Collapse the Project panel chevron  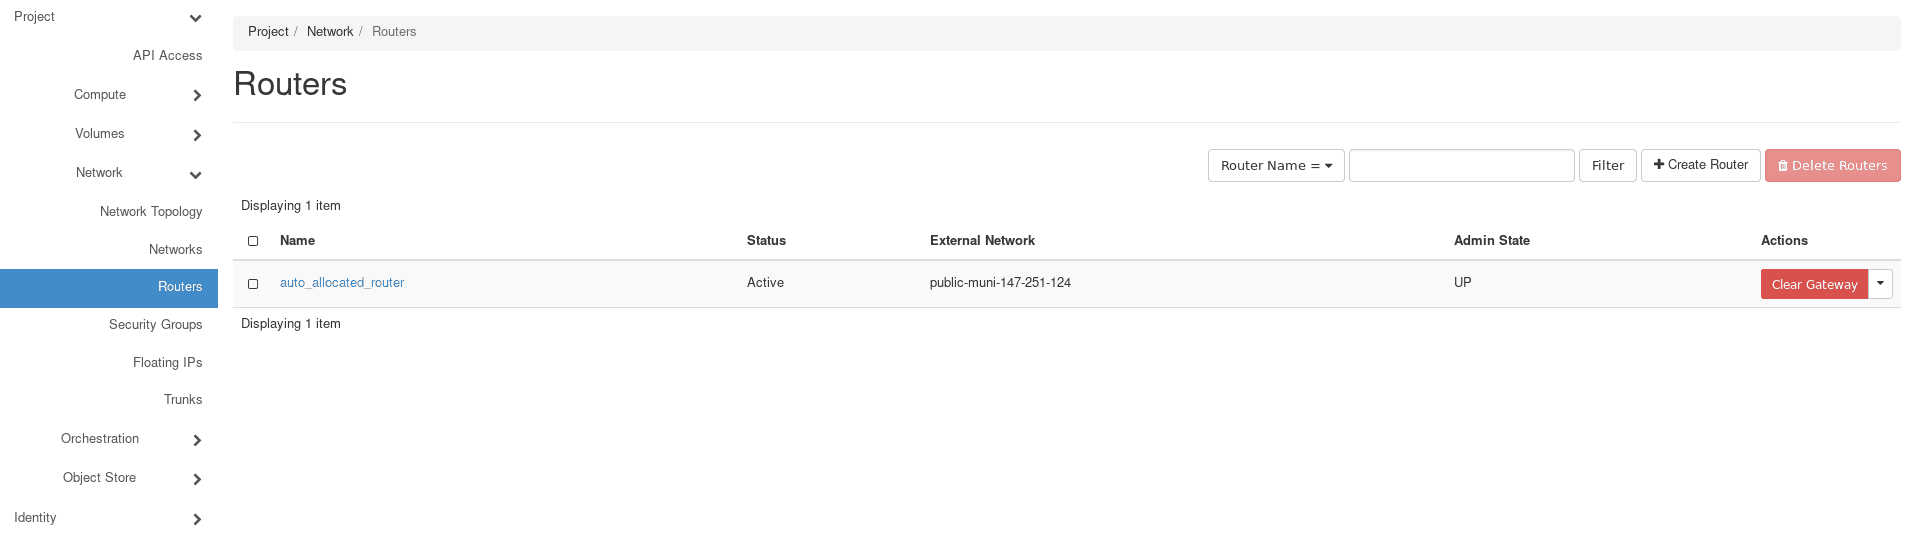pyautogui.click(x=196, y=18)
